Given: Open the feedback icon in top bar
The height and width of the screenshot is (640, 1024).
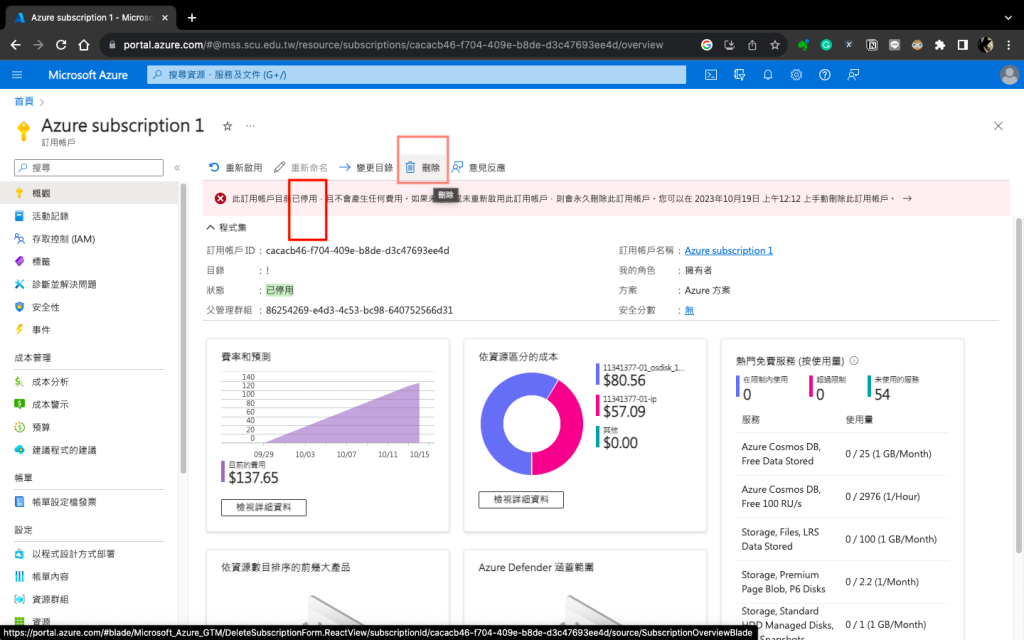Looking at the screenshot, I should 853,74.
